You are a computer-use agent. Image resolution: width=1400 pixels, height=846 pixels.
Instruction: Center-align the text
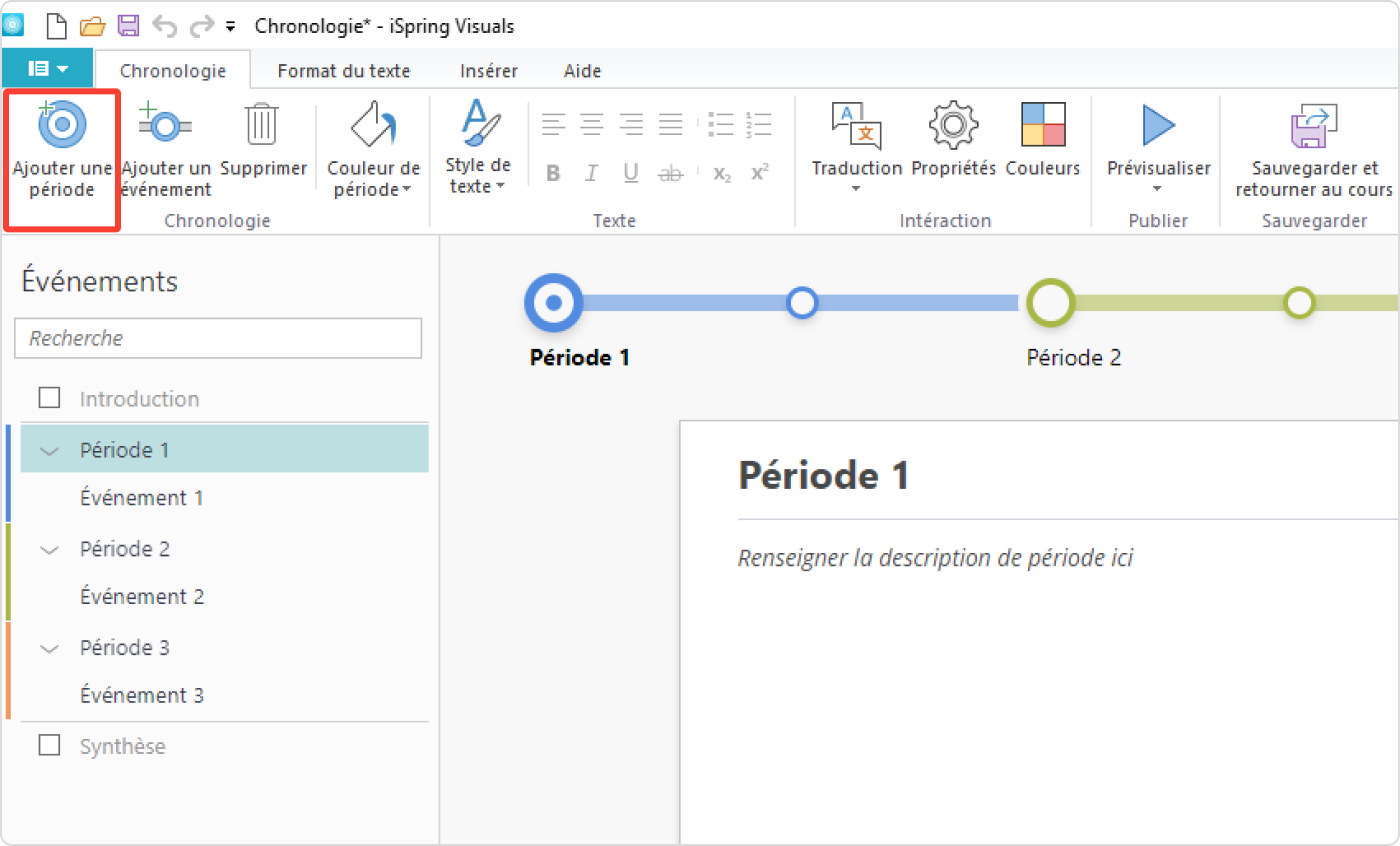click(x=592, y=124)
